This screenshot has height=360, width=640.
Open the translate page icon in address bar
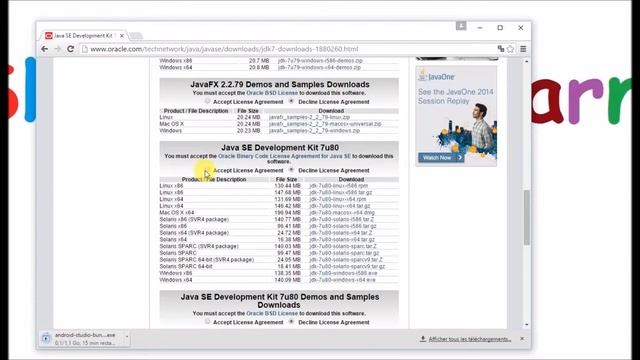(x=501, y=49)
